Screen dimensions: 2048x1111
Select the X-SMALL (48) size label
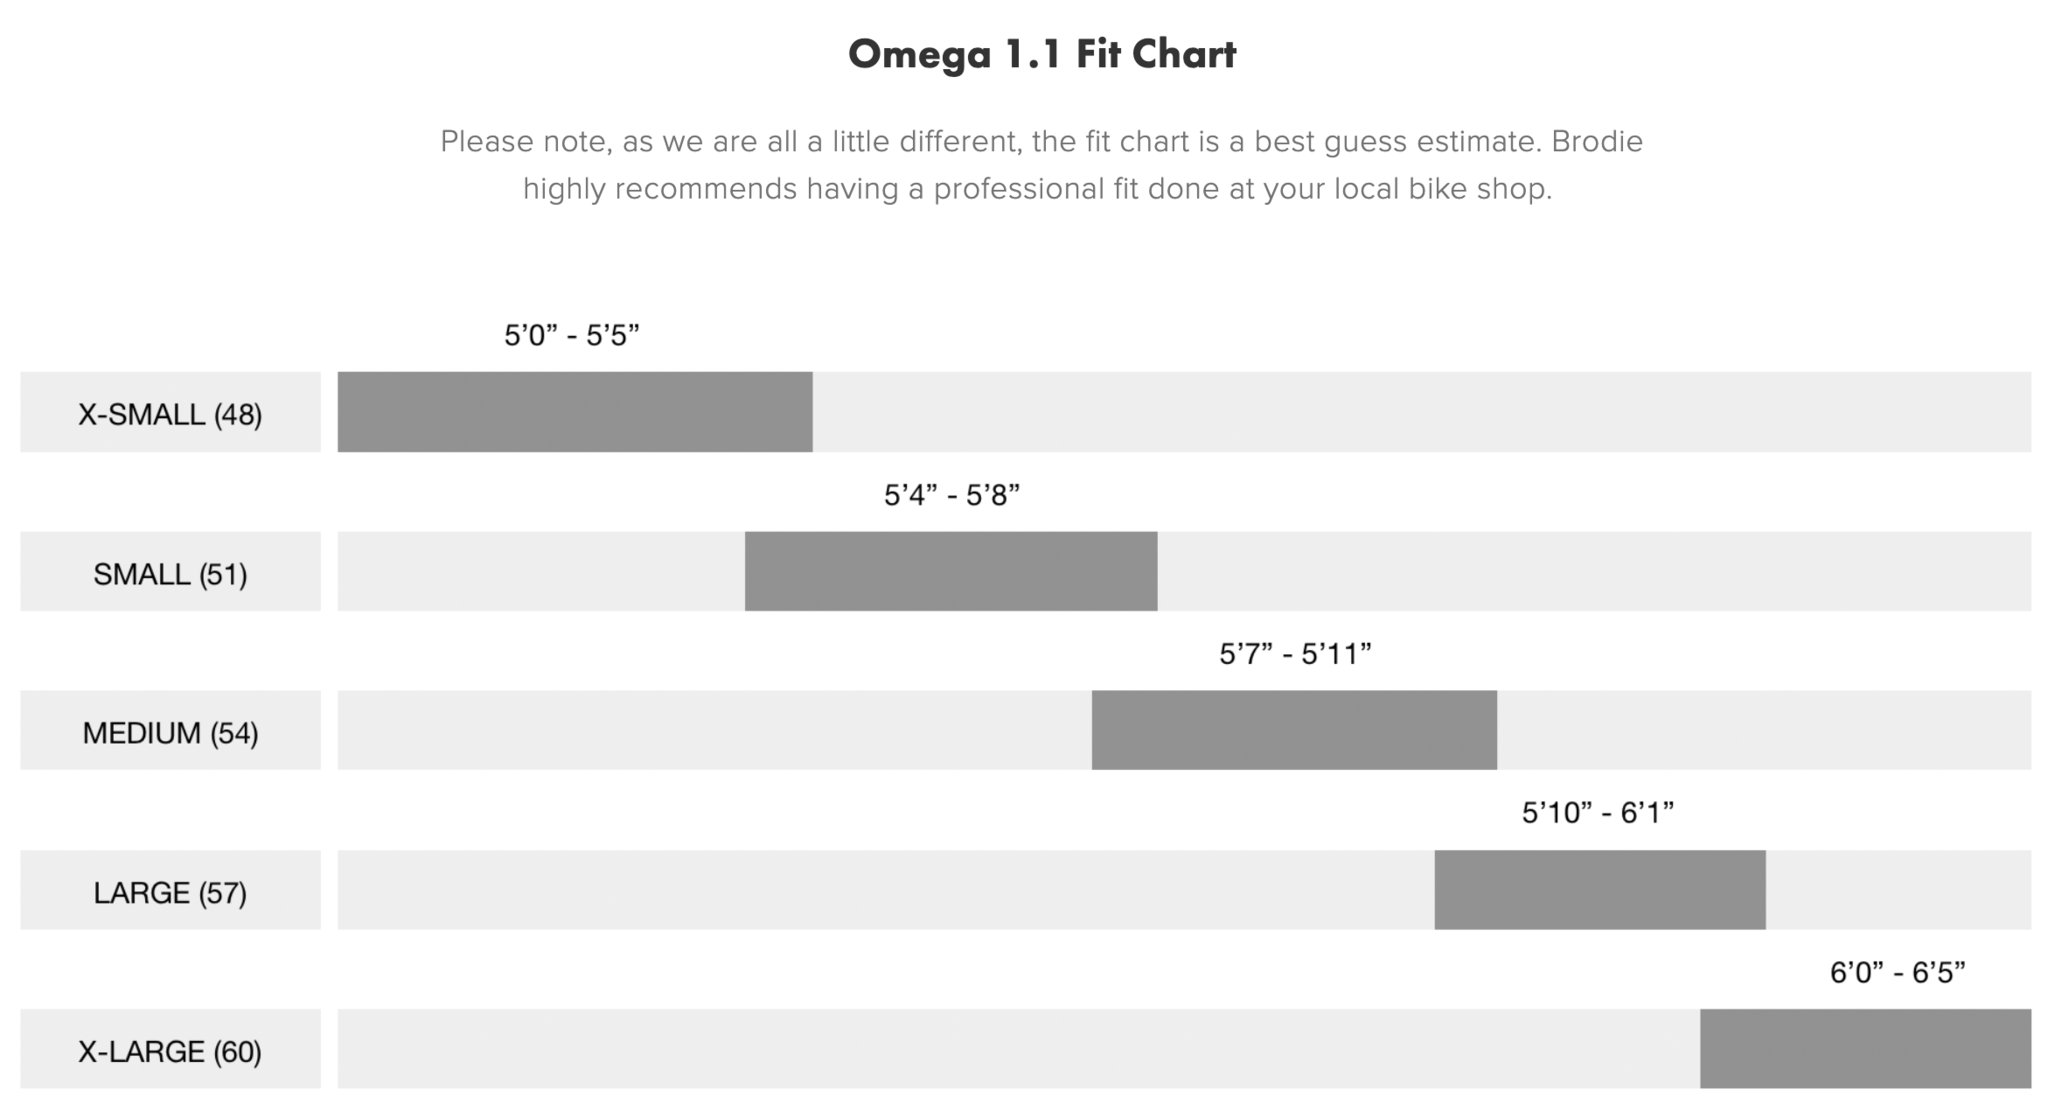(170, 412)
